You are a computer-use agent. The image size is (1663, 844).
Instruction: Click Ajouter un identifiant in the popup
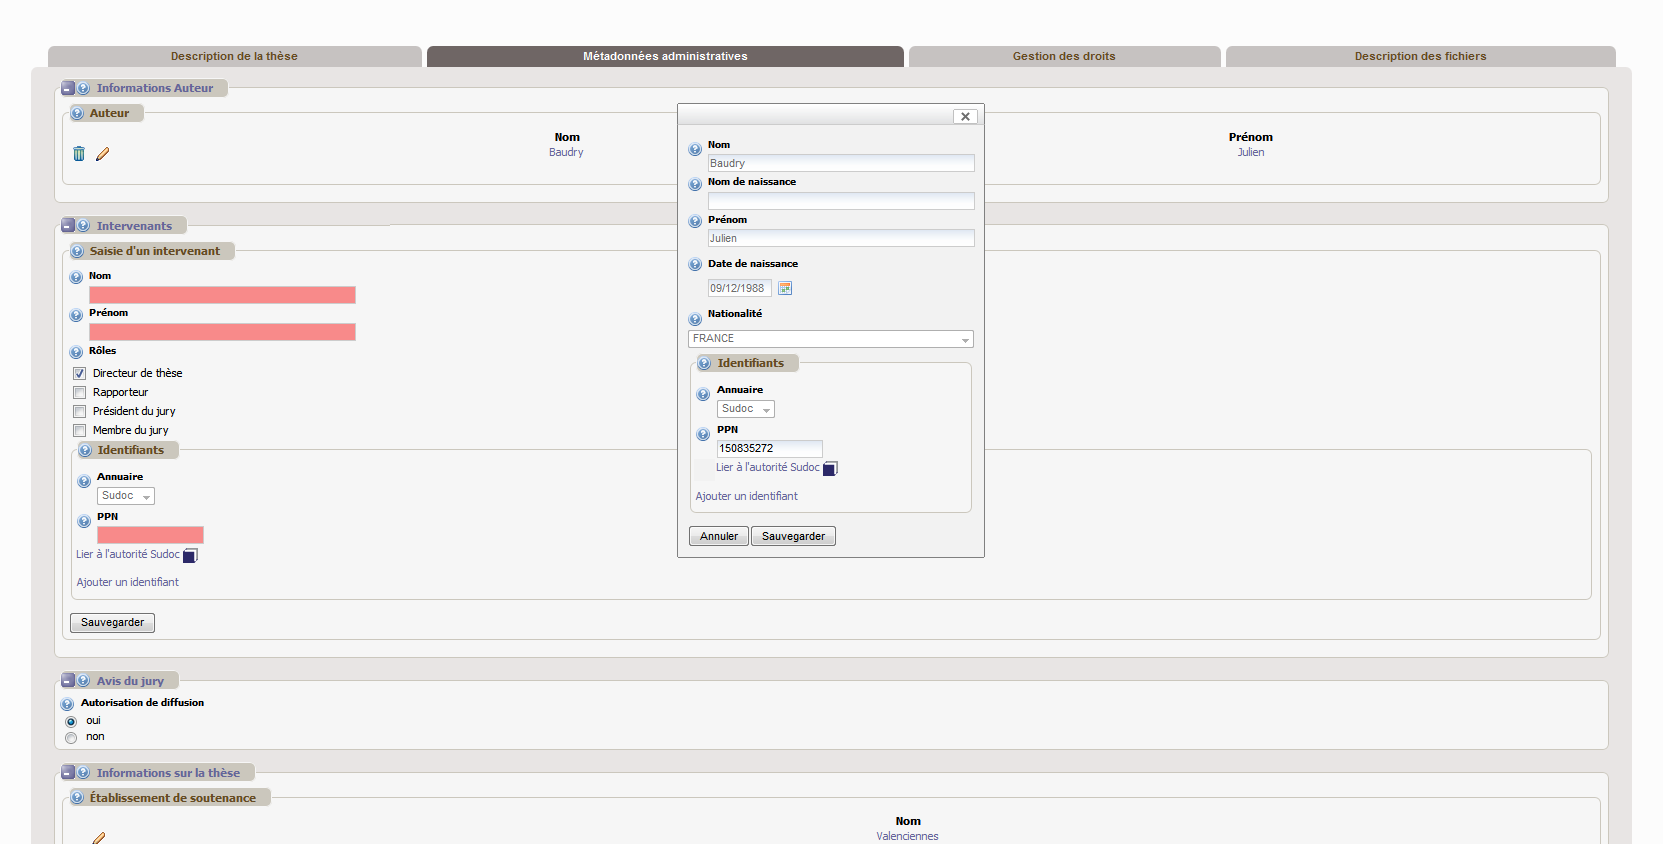click(746, 496)
